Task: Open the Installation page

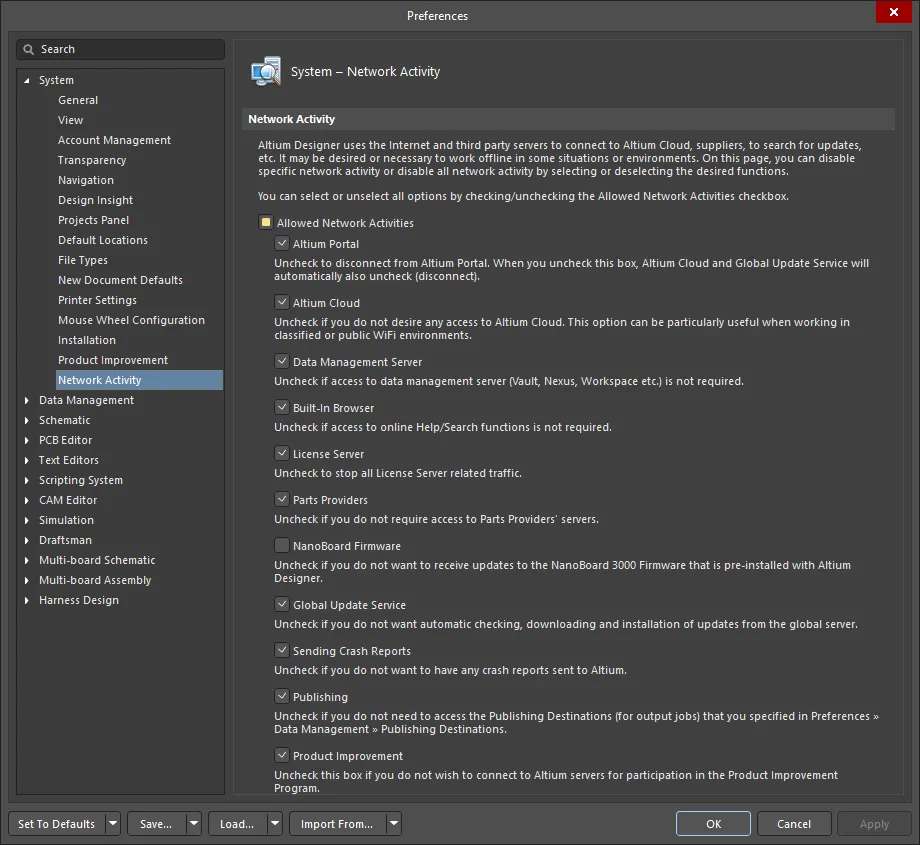Action: (x=87, y=339)
